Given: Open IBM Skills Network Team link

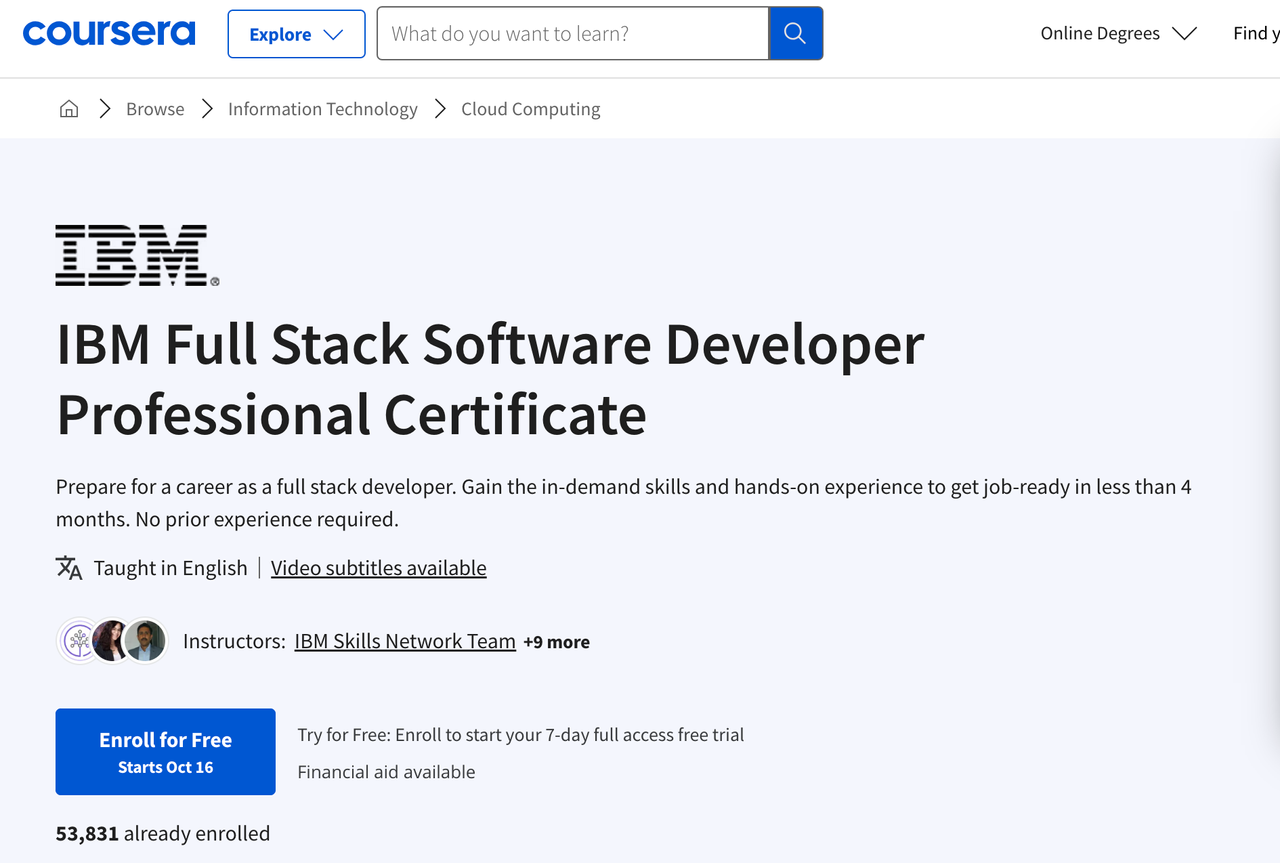Looking at the screenshot, I should pos(405,641).
